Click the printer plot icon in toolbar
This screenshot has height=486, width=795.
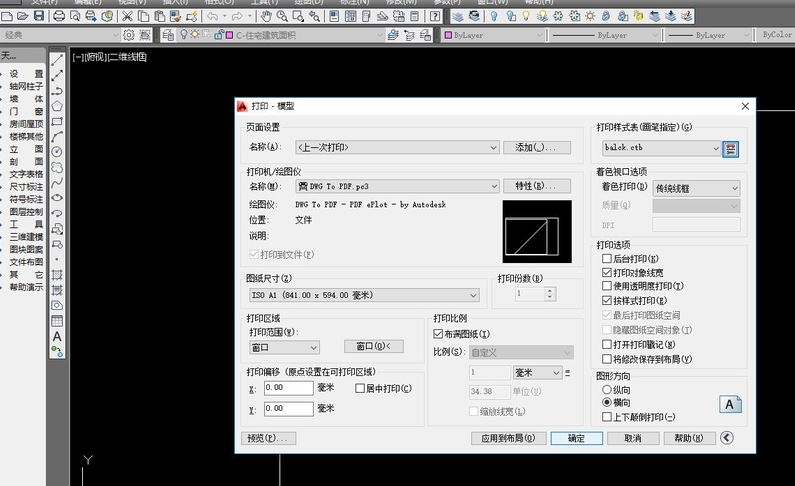(x=59, y=16)
